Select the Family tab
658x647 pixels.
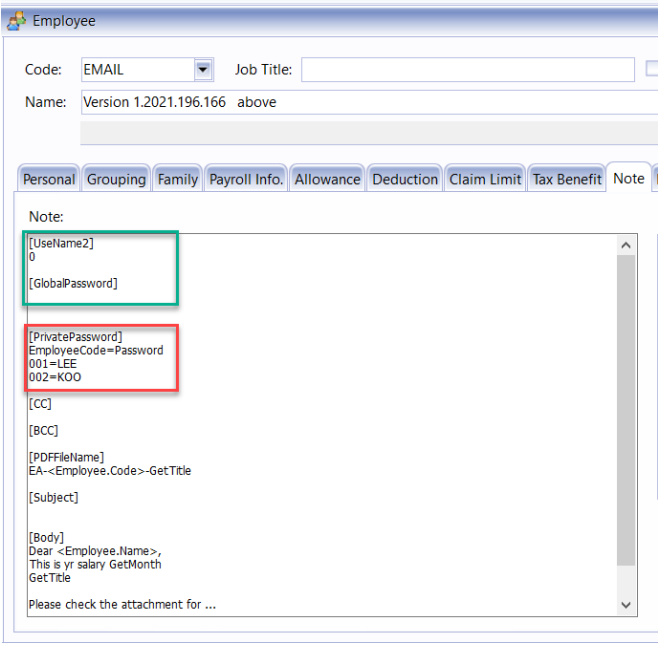pos(177,179)
